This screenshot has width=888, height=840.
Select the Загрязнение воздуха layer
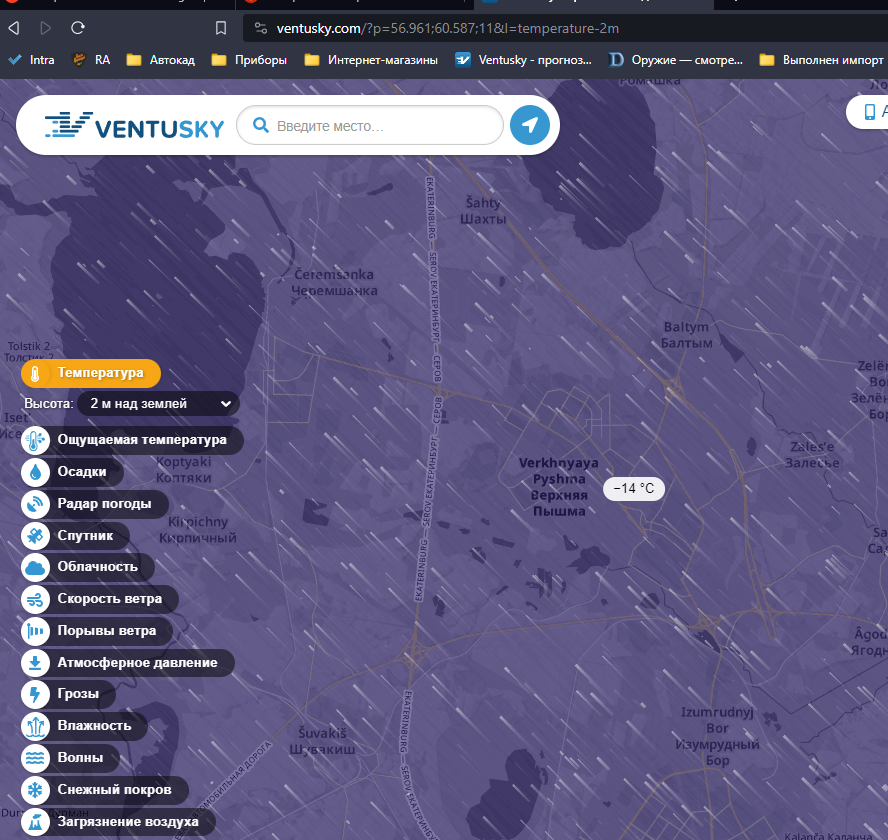pyautogui.click(x=118, y=821)
